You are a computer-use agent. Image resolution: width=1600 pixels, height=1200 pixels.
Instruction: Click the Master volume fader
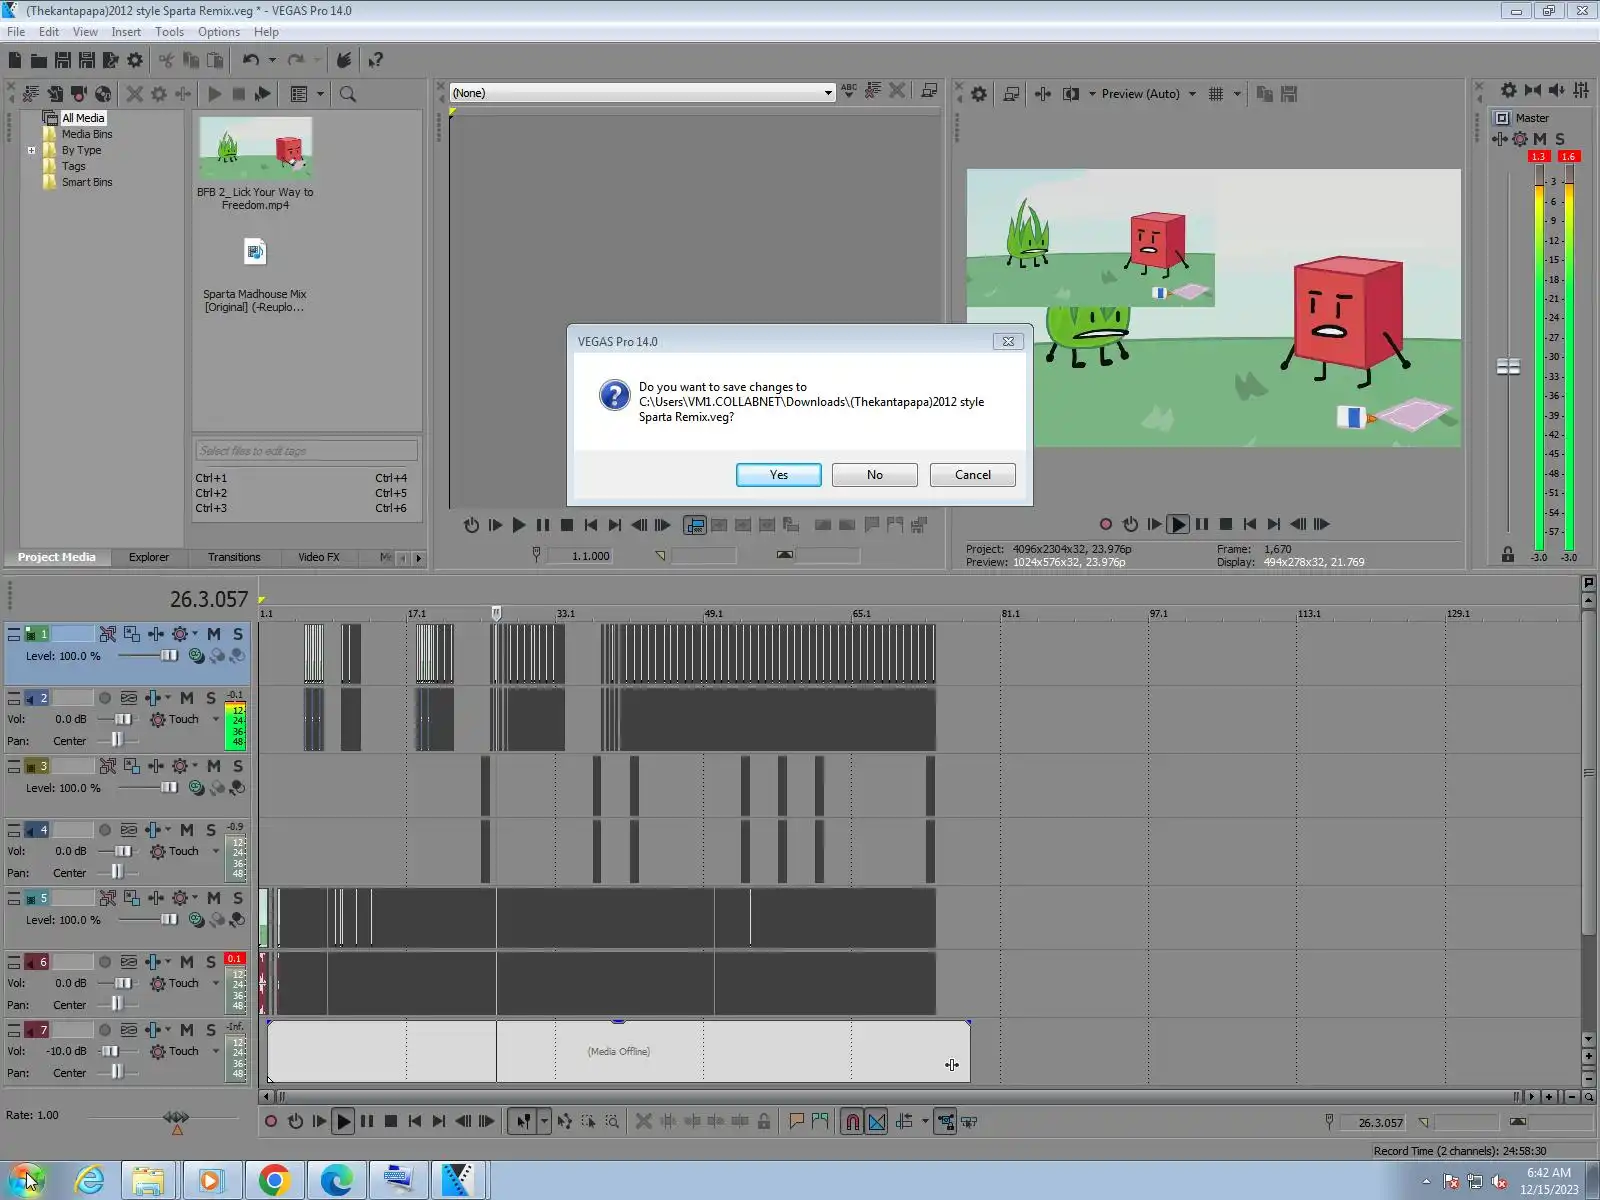pos(1508,367)
